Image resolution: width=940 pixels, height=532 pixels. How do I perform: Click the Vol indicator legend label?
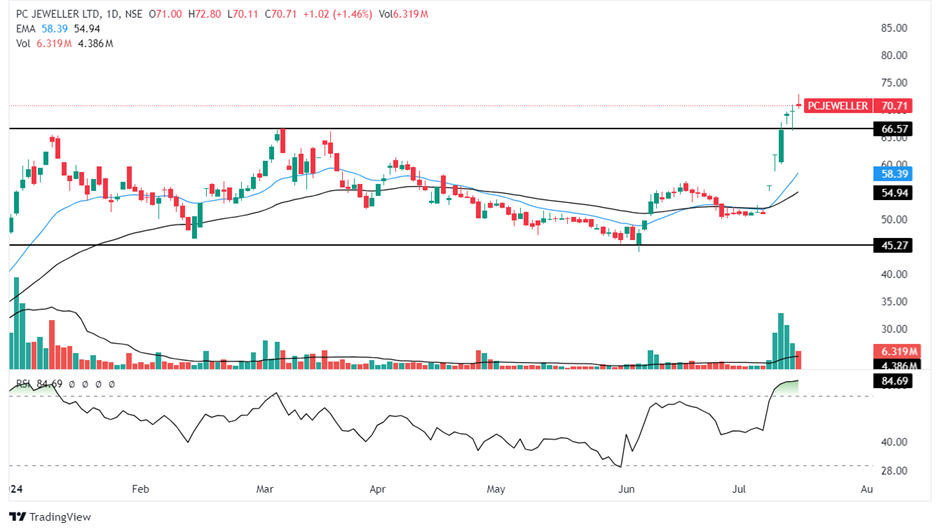[x=20, y=44]
